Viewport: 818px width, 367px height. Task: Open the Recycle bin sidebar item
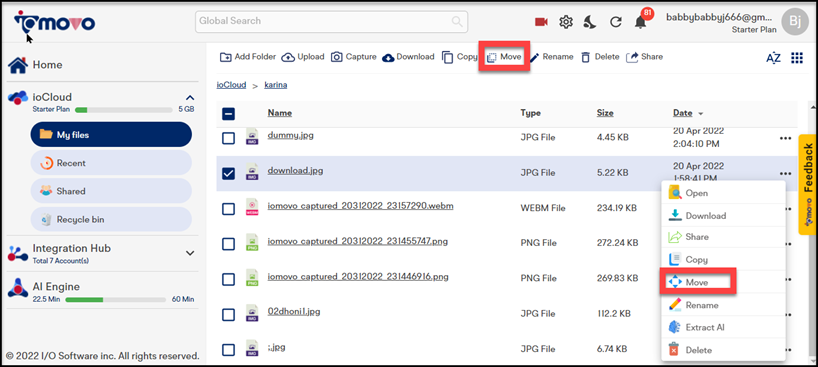111,219
